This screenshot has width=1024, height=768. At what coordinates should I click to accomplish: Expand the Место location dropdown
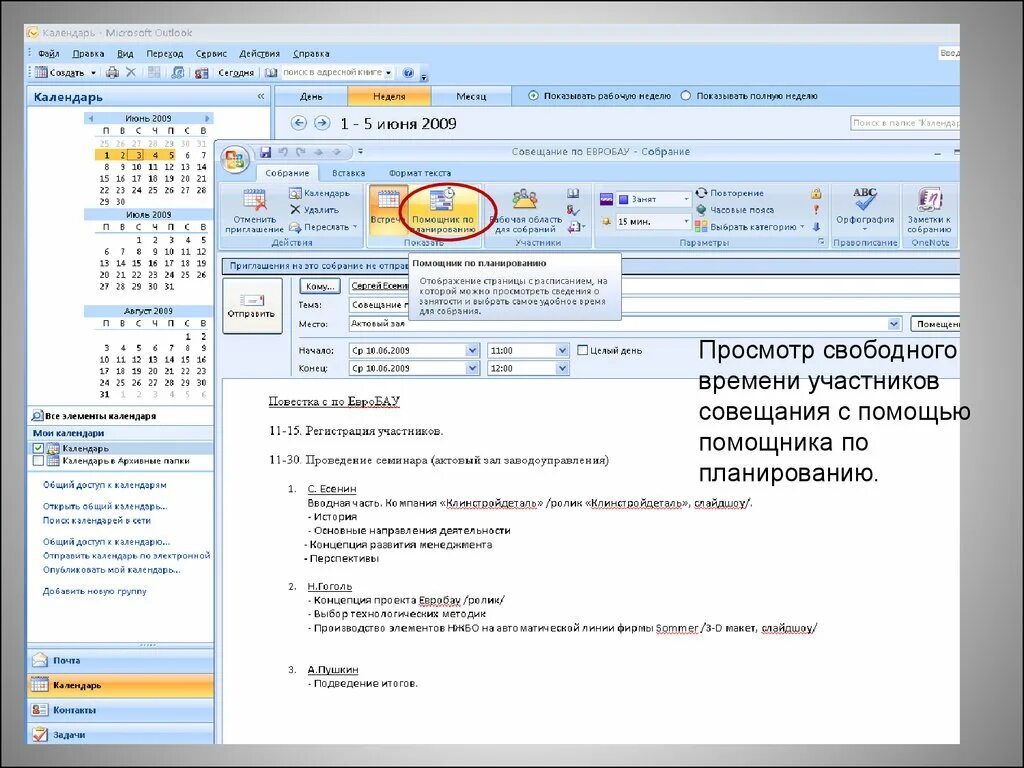(x=893, y=324)
